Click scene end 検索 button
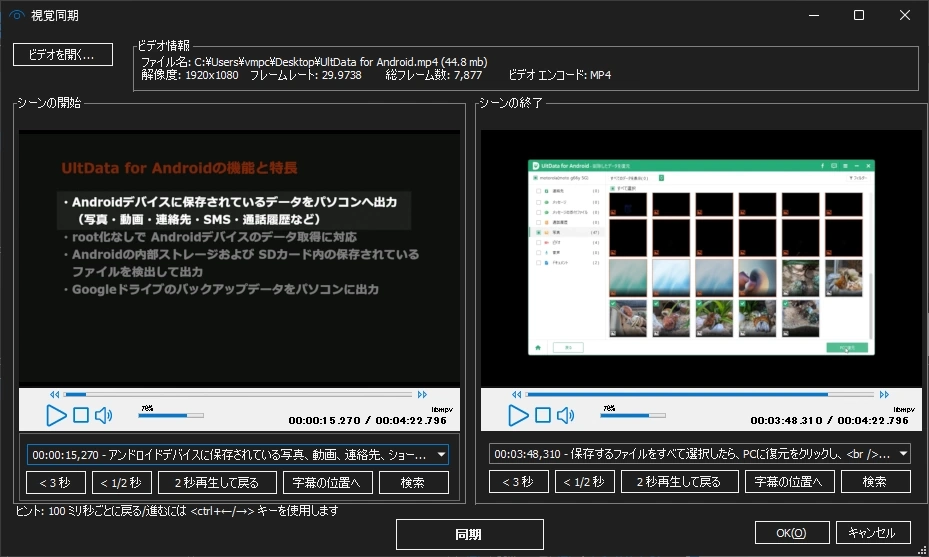The height and width of the screenshot is (557, 929). [876, 482]
